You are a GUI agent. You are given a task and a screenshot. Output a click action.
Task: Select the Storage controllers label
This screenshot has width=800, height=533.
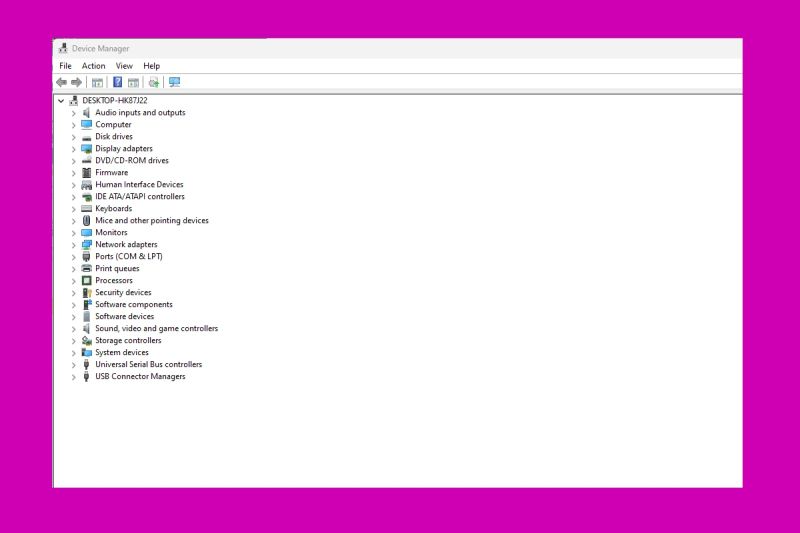pos(128,340)
